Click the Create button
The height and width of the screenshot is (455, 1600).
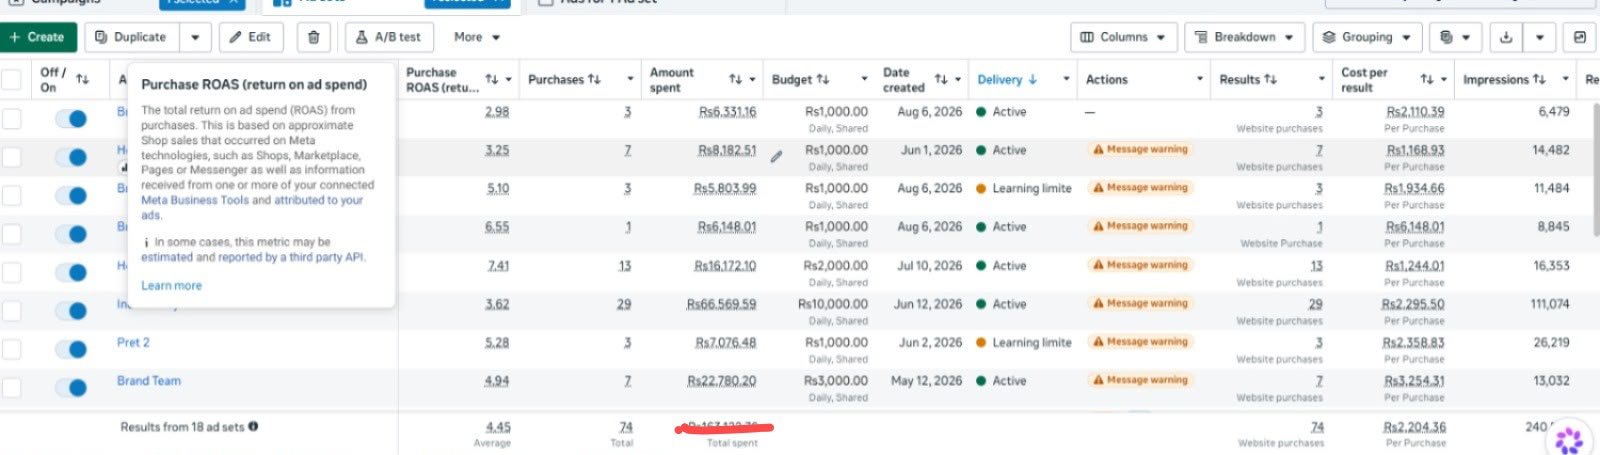(x=37, y=37)
